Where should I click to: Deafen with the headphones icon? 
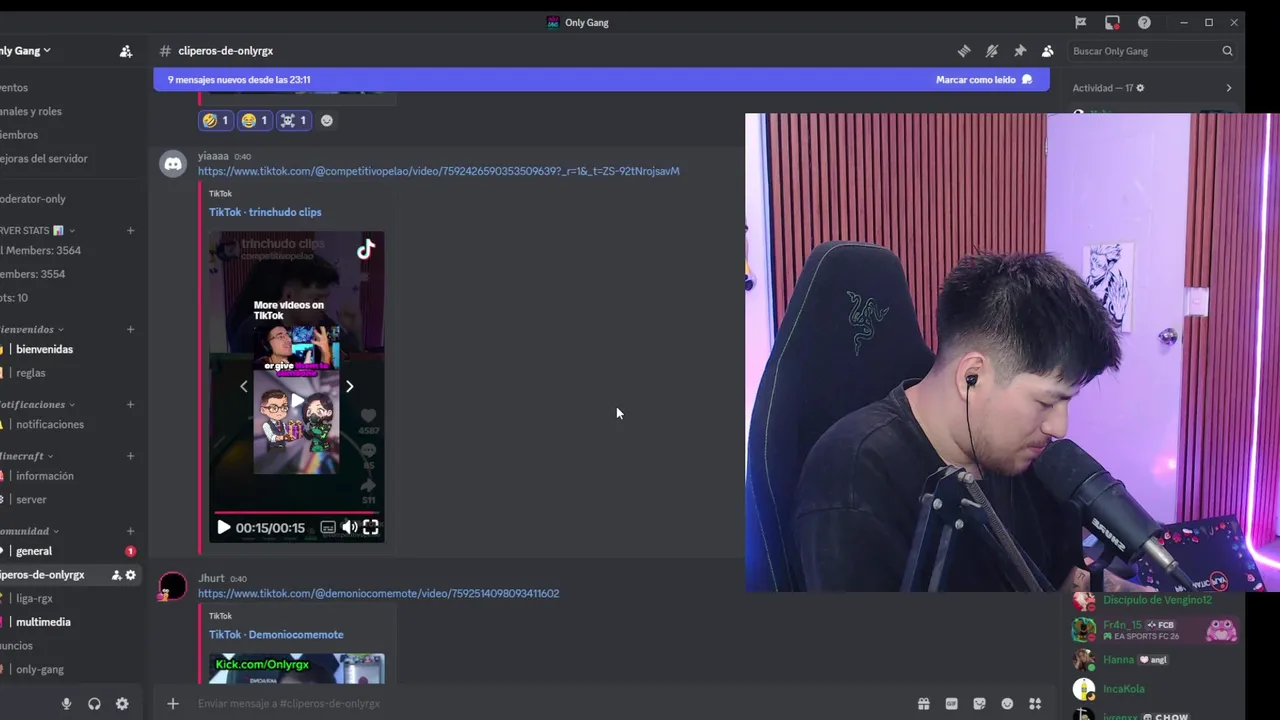(x=94, y=704)
